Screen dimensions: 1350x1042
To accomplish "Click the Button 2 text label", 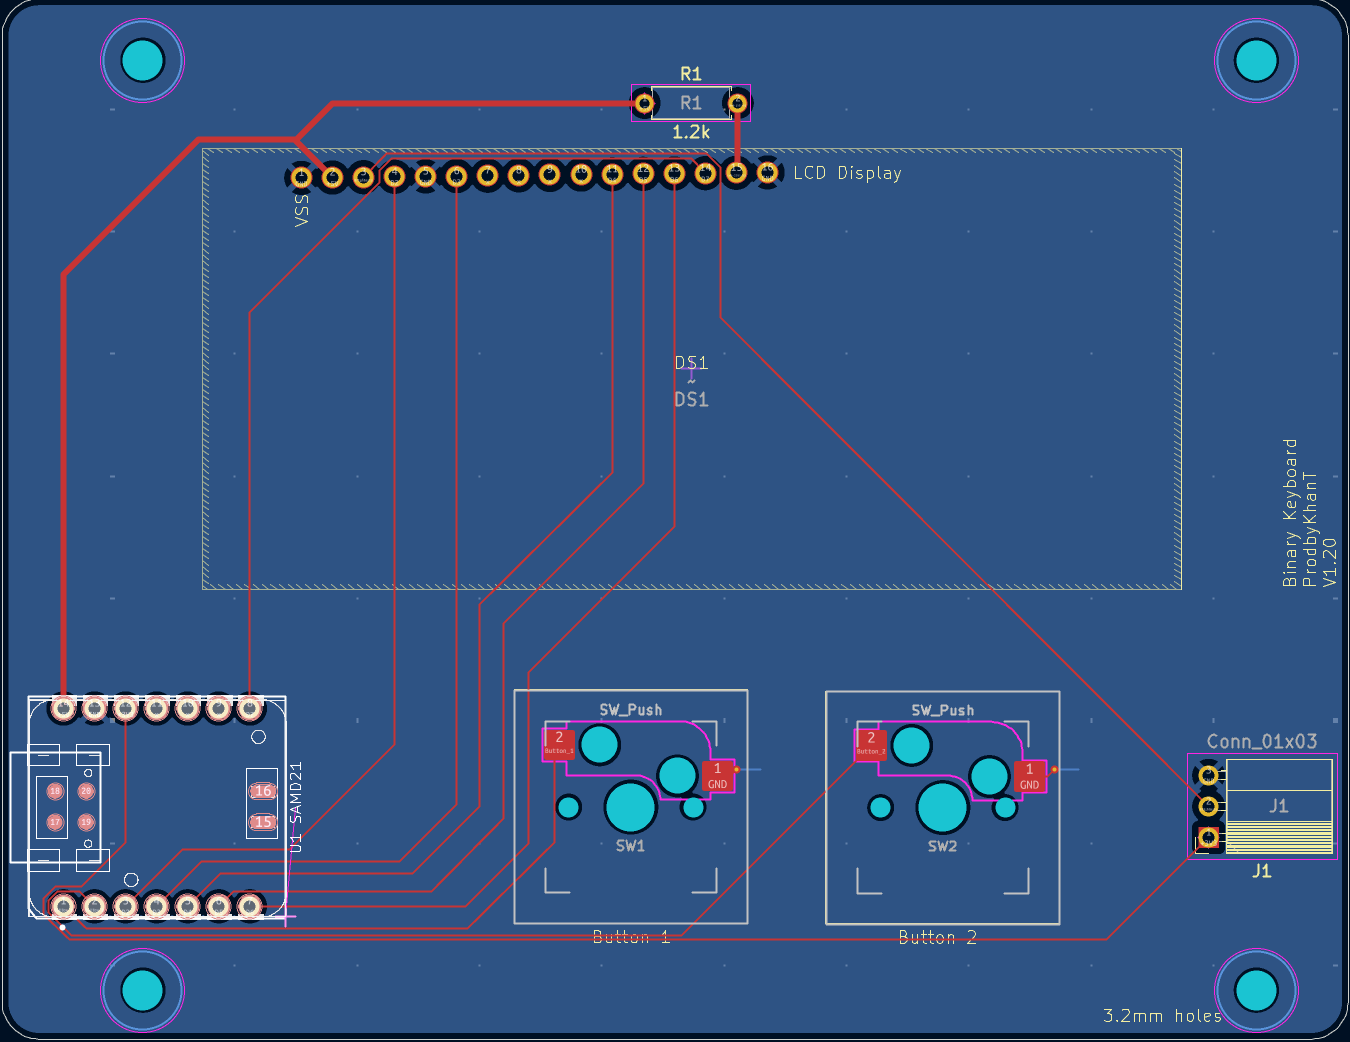I will 937,937.
